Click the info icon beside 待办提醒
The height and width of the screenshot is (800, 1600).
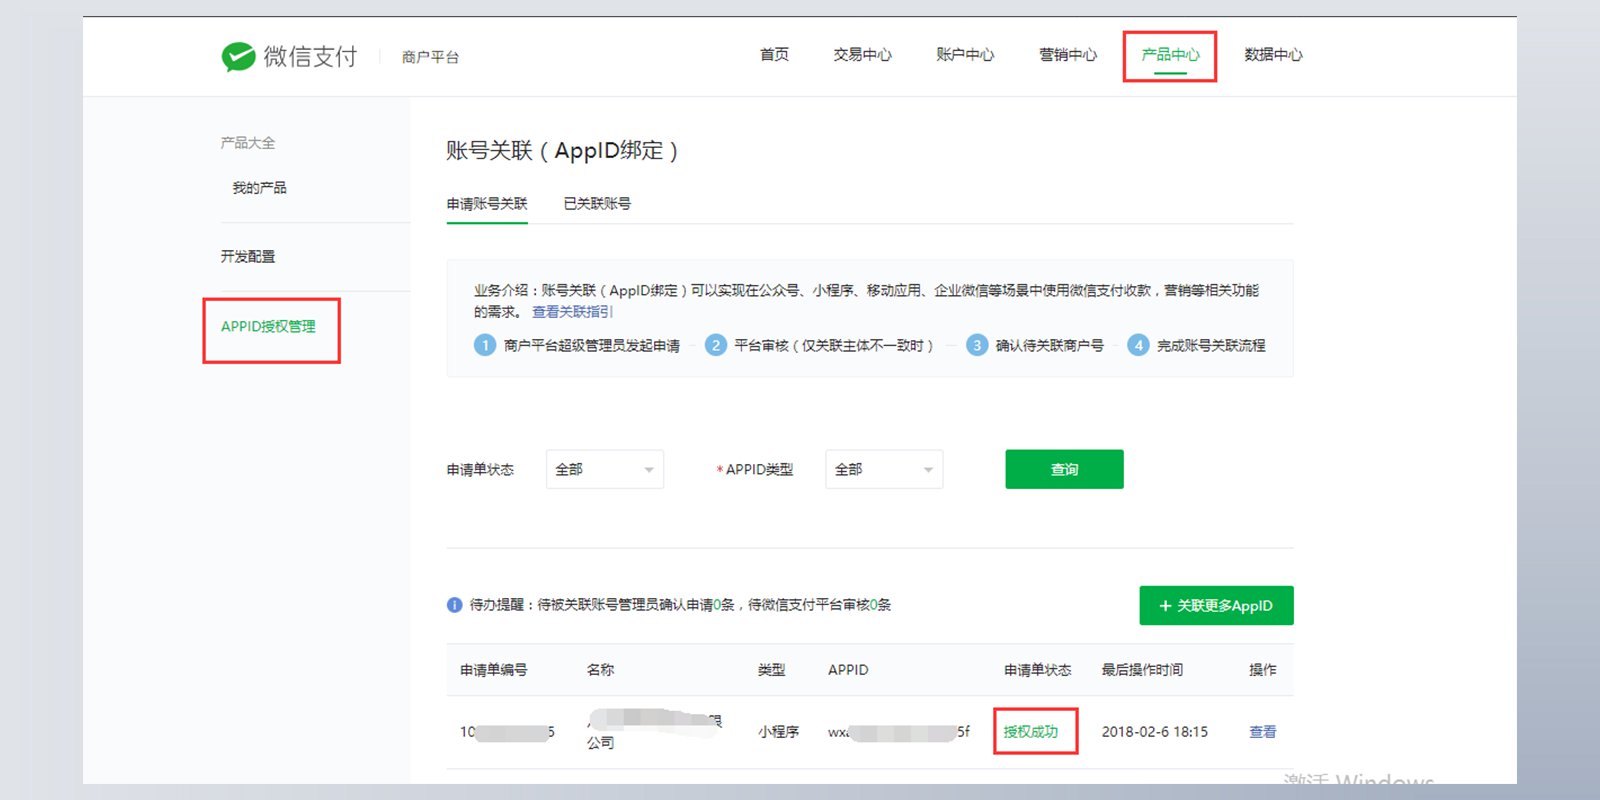tap(454, 605)
